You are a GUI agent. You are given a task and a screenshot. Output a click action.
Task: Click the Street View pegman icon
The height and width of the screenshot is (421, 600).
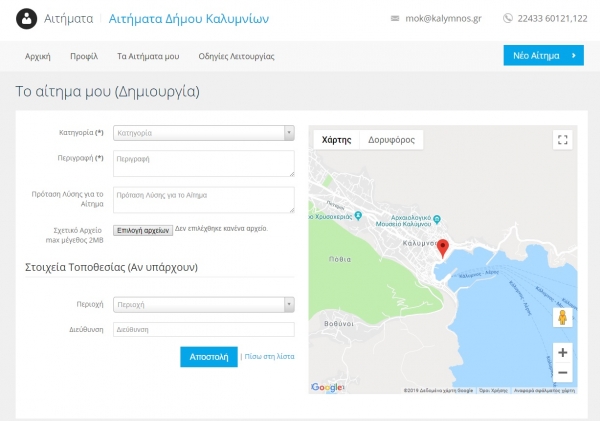pyautogui.click(x=562, y=317)
